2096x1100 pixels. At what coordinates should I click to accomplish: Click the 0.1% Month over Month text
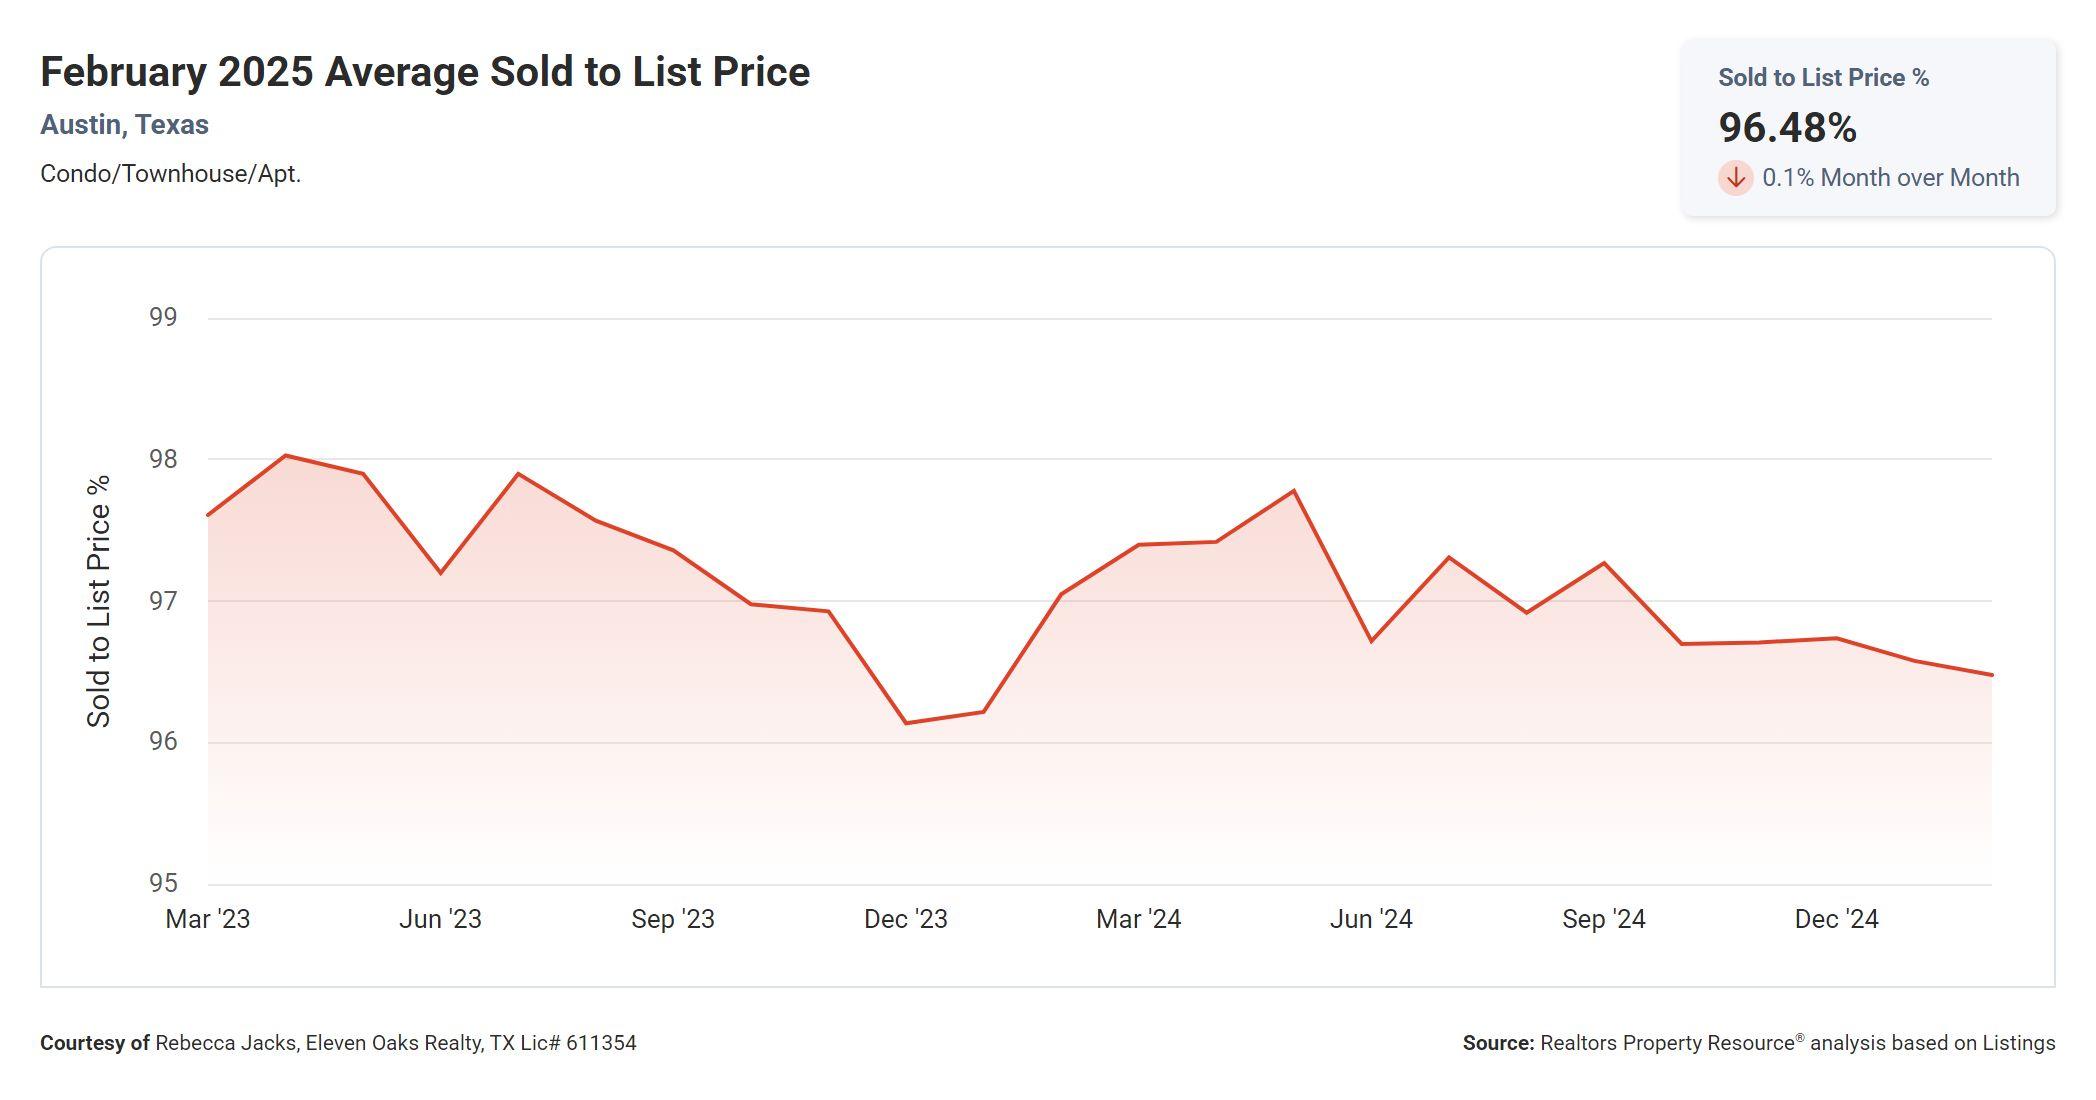pyautogui.click(x=1890, y=178)
